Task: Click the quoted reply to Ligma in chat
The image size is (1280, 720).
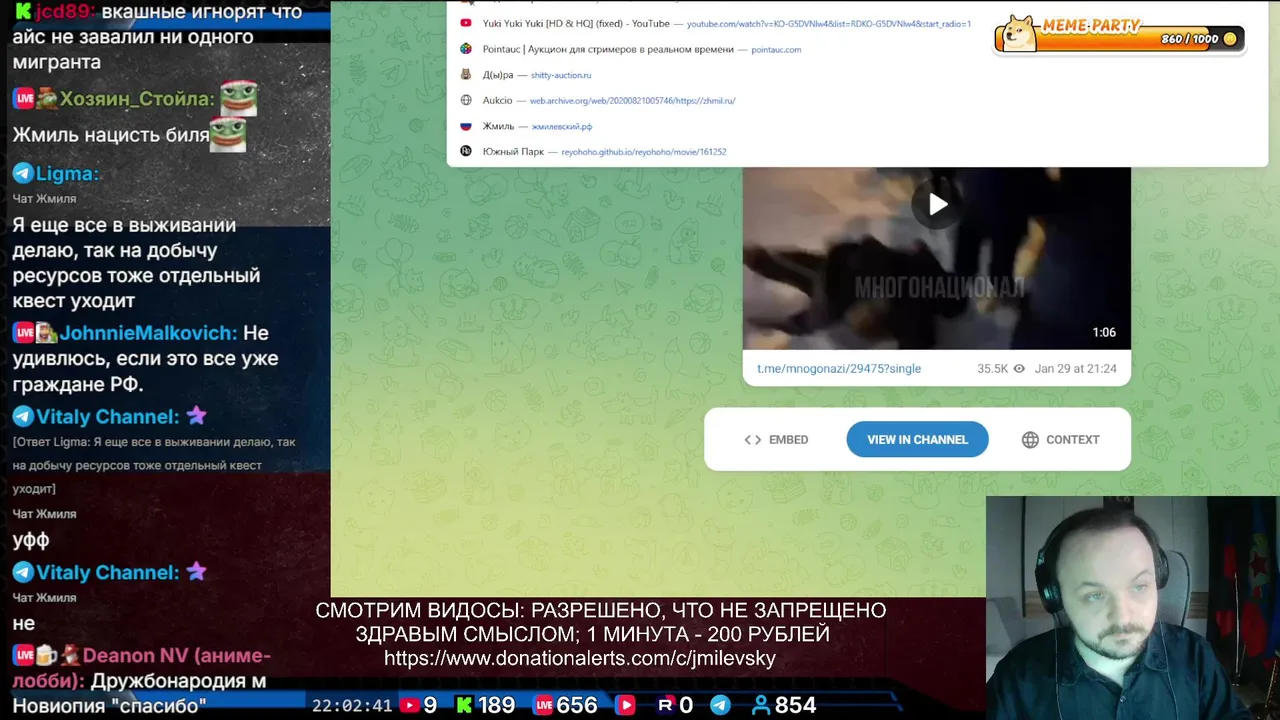Action: pyautogui.click(x=154, y=465)
